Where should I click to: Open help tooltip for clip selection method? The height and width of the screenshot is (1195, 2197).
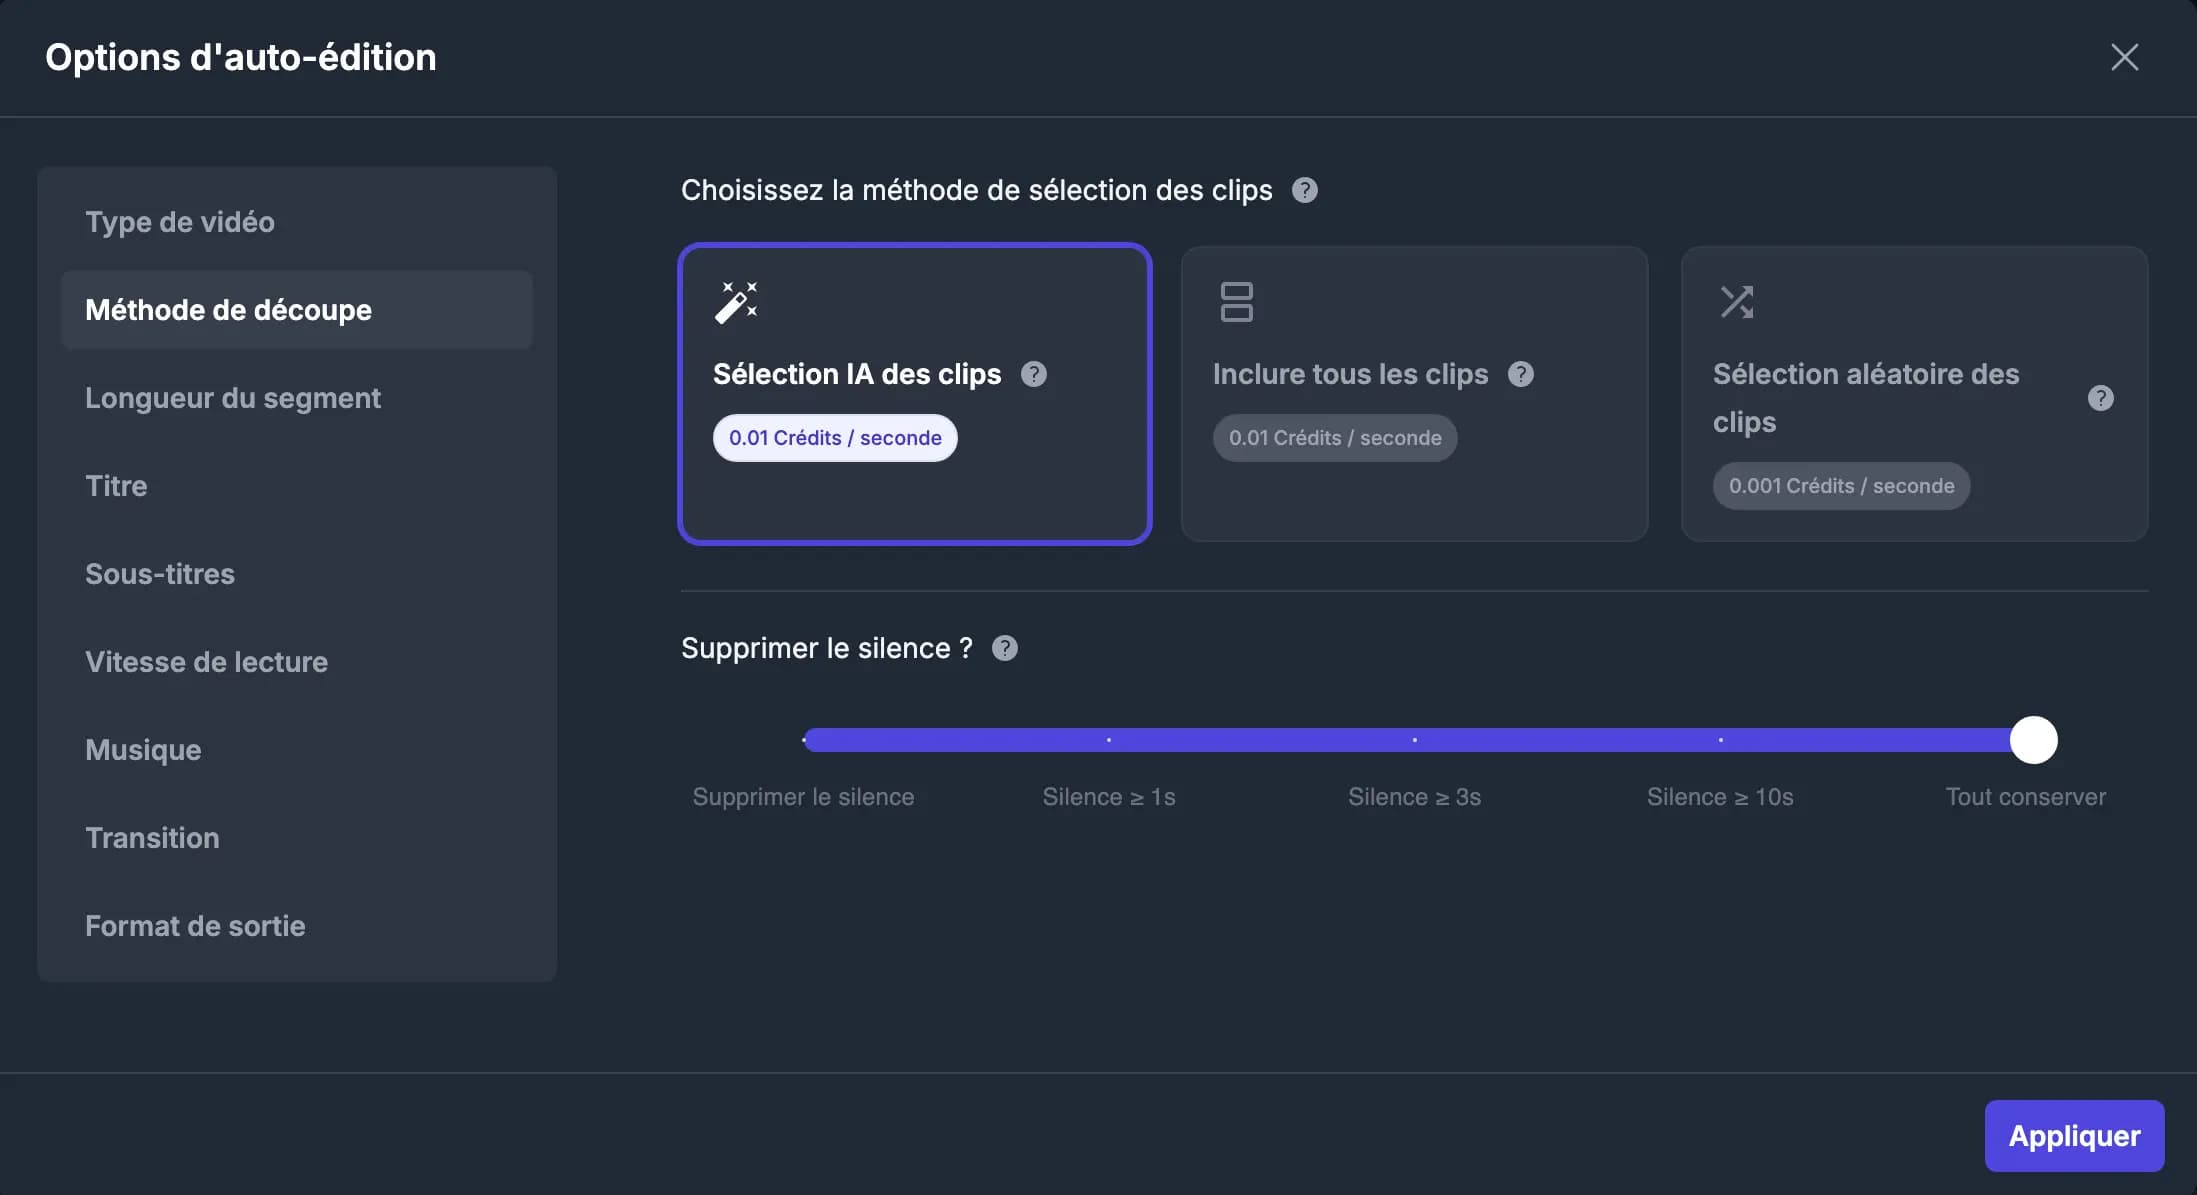[1304, 190]
